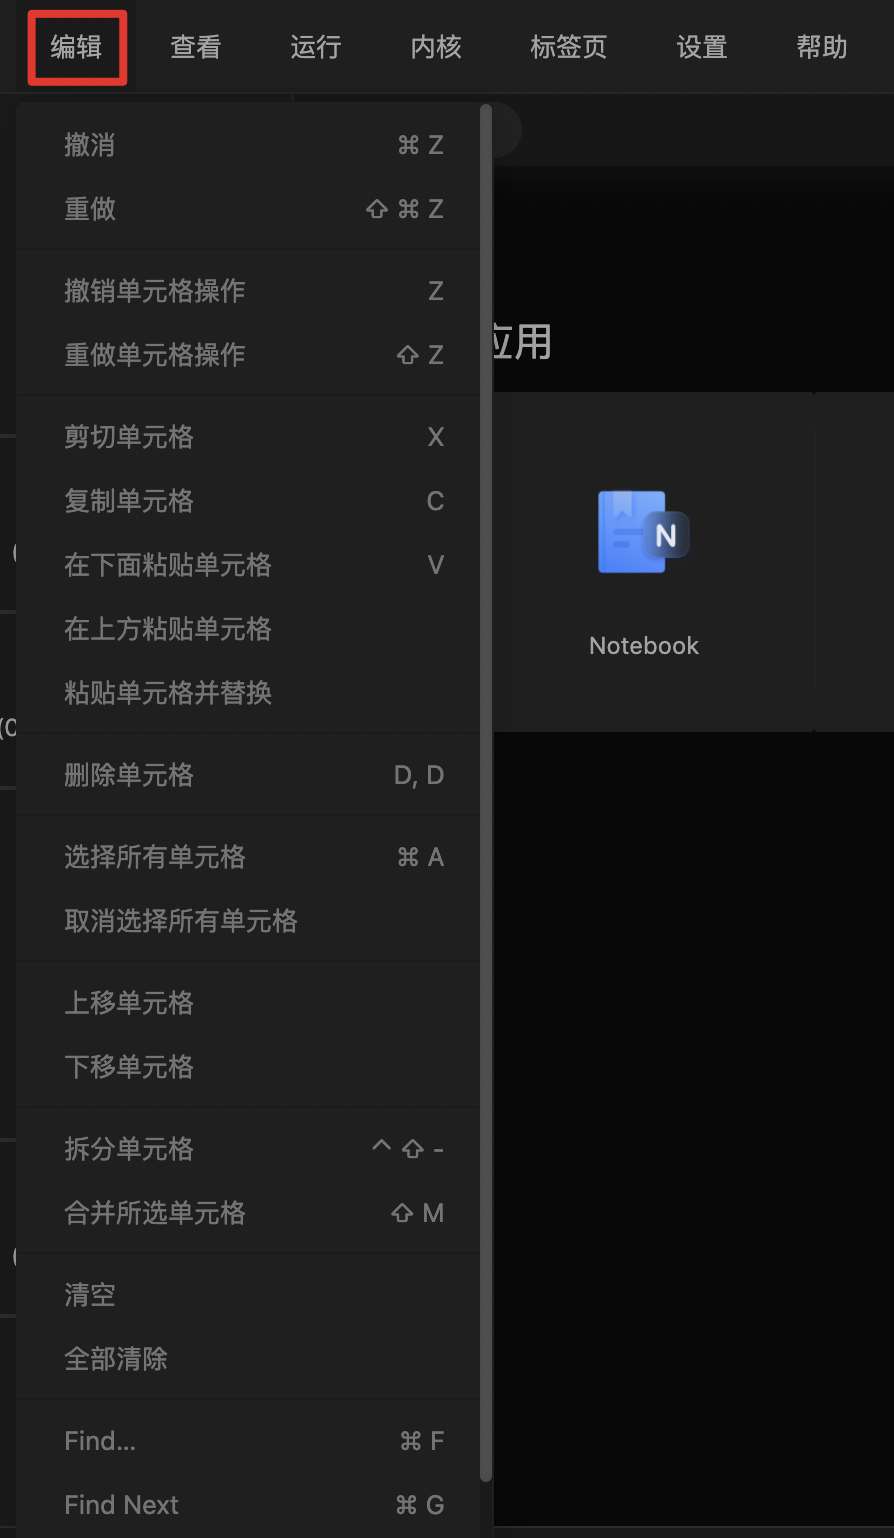Viewport: 894px width, 1538px height.
Task: Click the edit menu's vertical scrollbar
Action: 486,793
